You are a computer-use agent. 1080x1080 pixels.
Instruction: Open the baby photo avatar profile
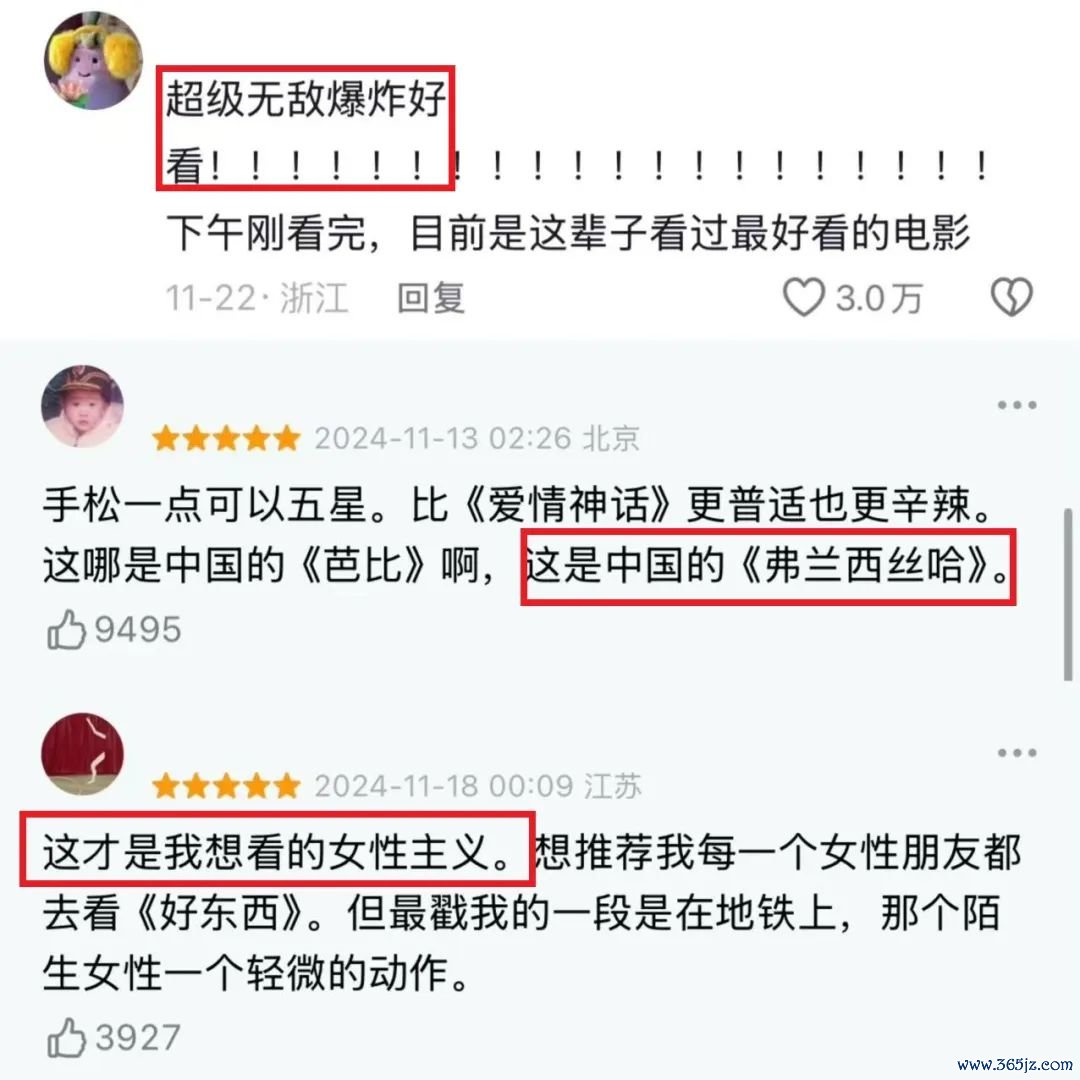[x=82, y=406]
